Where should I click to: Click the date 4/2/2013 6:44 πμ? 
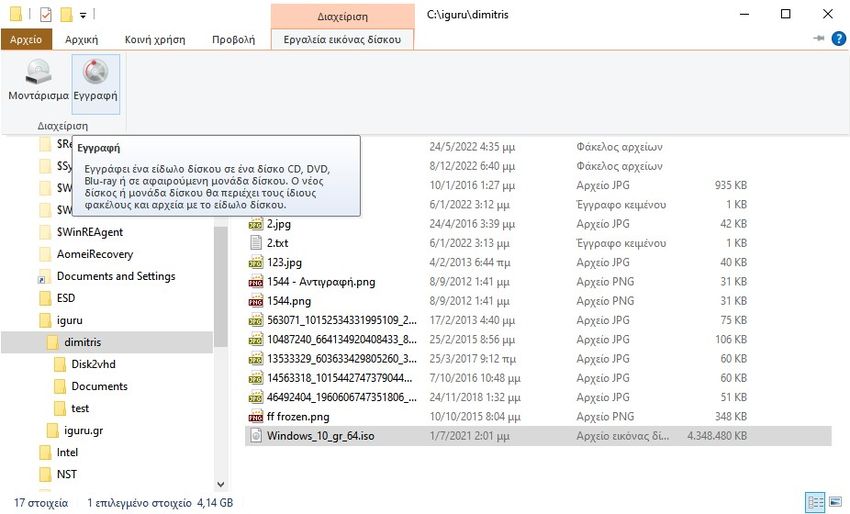tap(469, 262)
